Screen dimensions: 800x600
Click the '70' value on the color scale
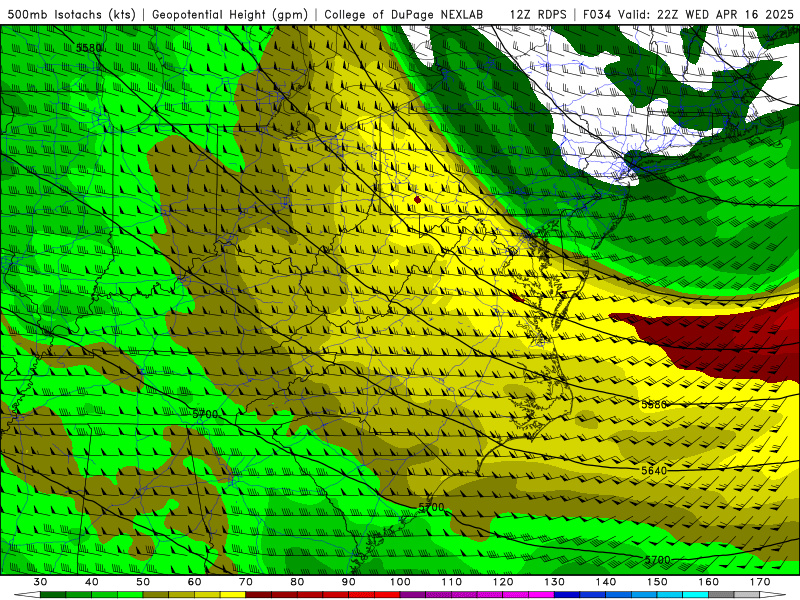click(x=246, y=582)
